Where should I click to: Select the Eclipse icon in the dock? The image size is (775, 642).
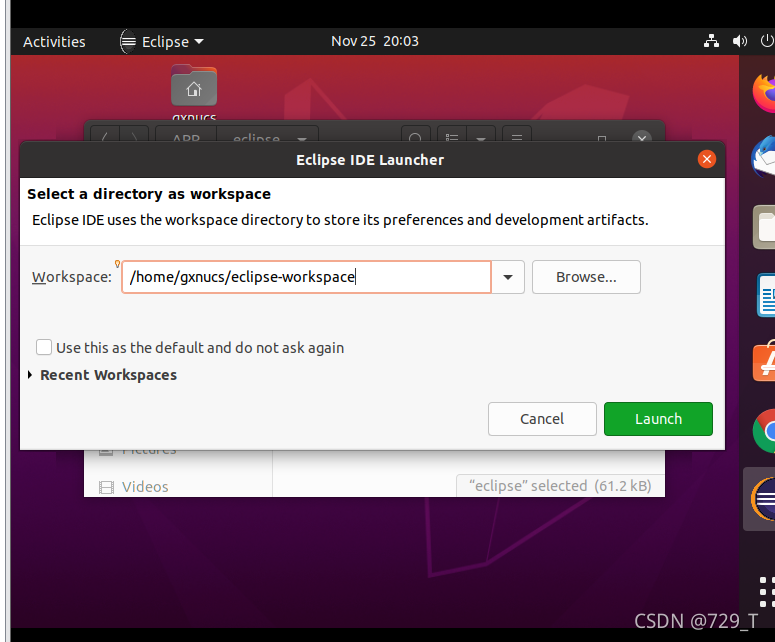point(763,499)
